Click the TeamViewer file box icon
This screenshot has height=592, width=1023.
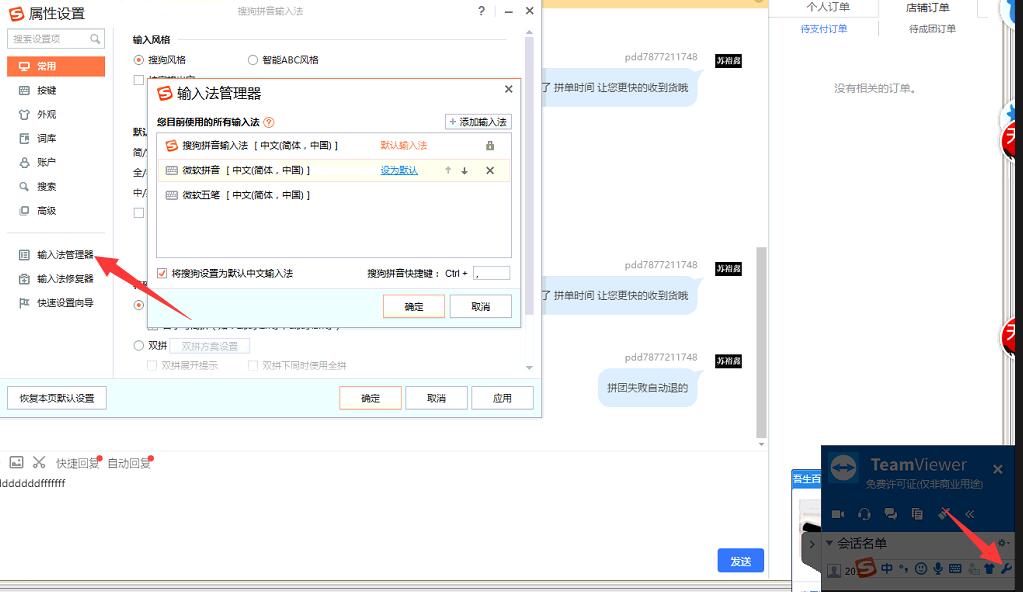(x=917, y=514)
